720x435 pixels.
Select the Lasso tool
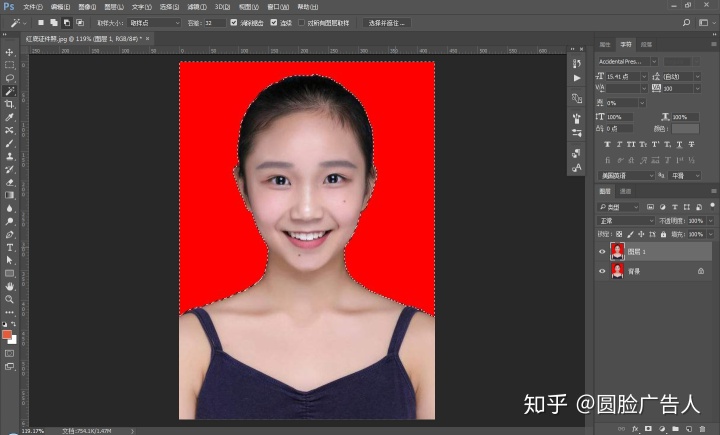point(9,78)
